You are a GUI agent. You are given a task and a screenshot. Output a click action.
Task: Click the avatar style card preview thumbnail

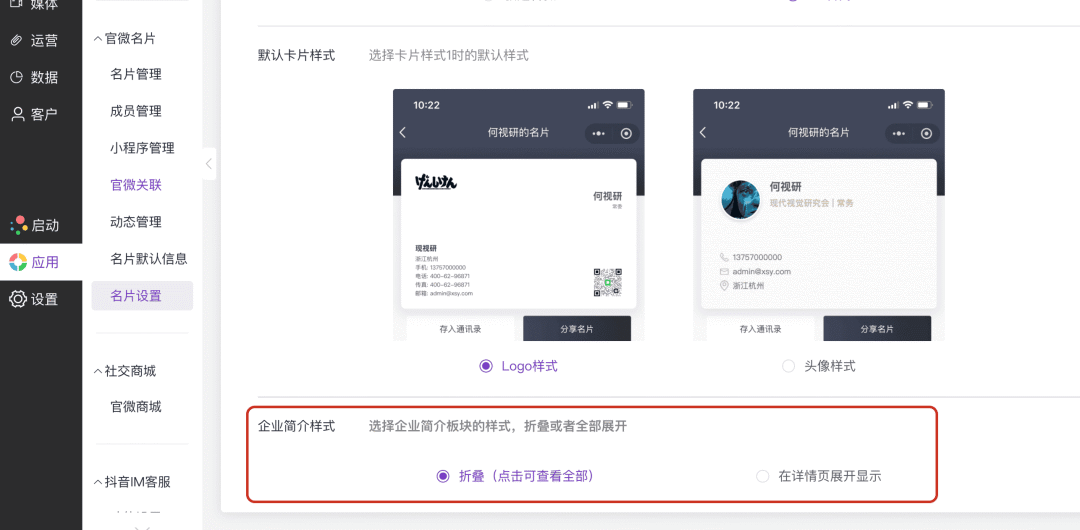click(x=818, y=215)
